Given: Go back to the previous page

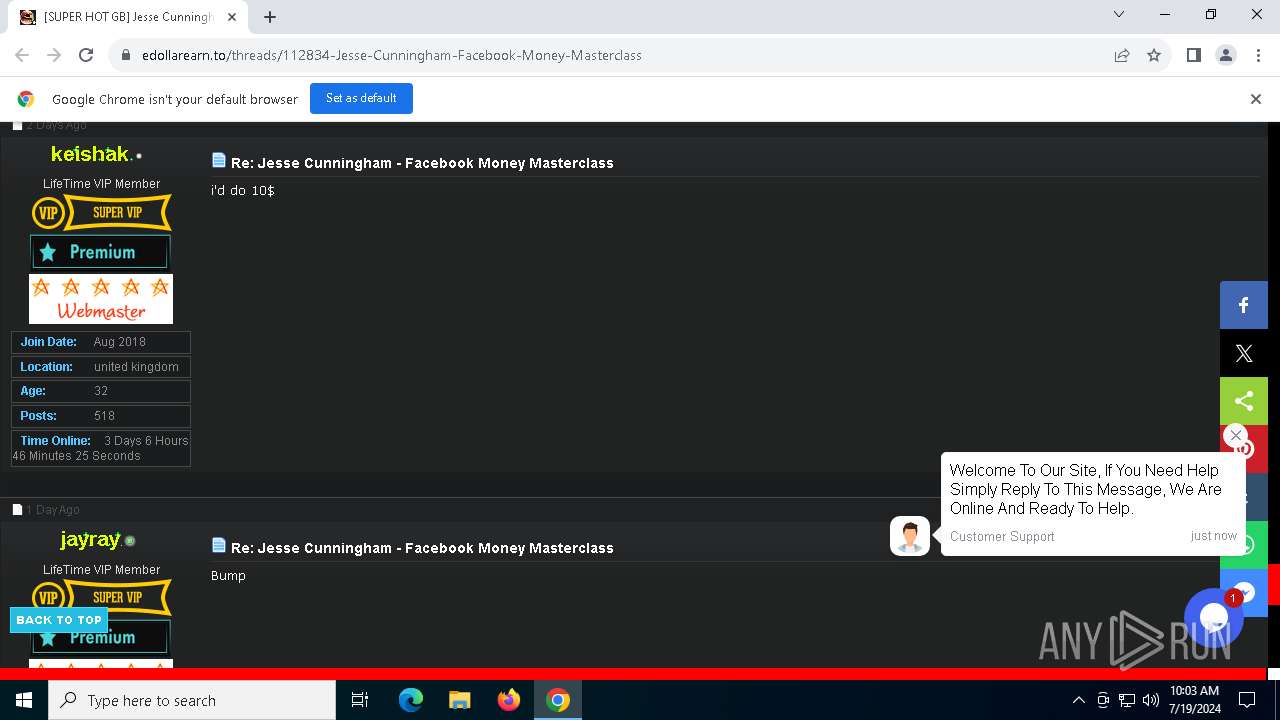Looking at the screenshot, I should point(22,55).
